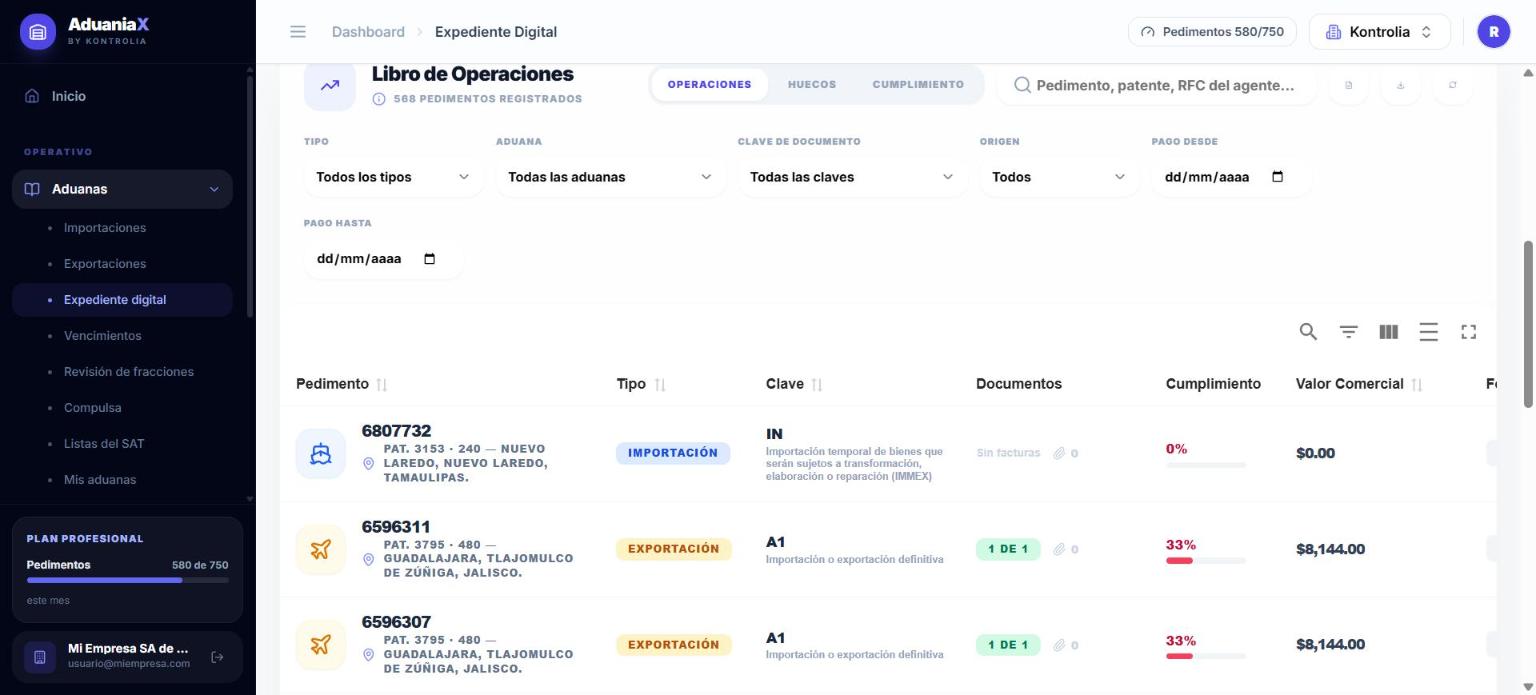The width and height of the screenshot is (1536, 695).
Task: Click the company icon beside Mi Empresa
Action: coord(40,657)
